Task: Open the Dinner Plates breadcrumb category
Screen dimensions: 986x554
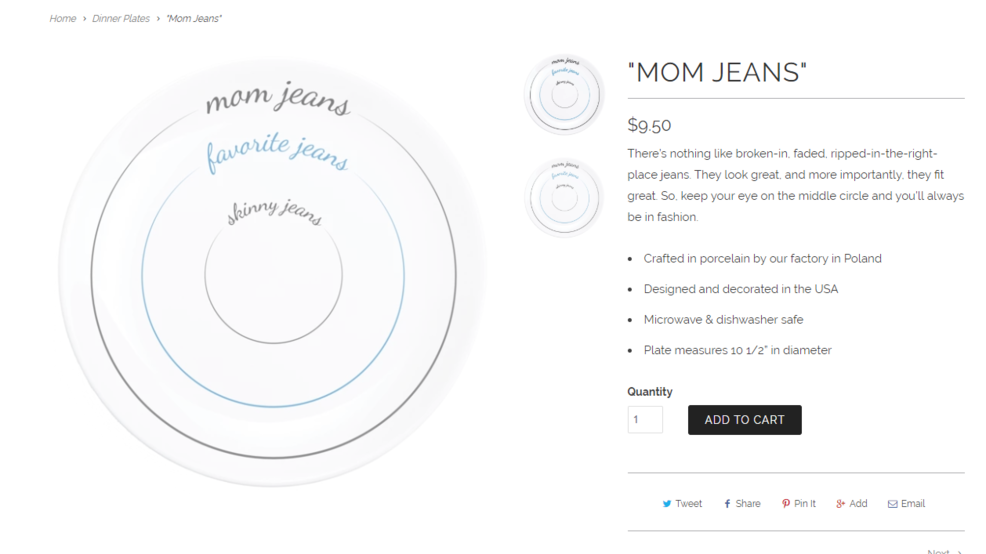Action: [x=121, y=19]
